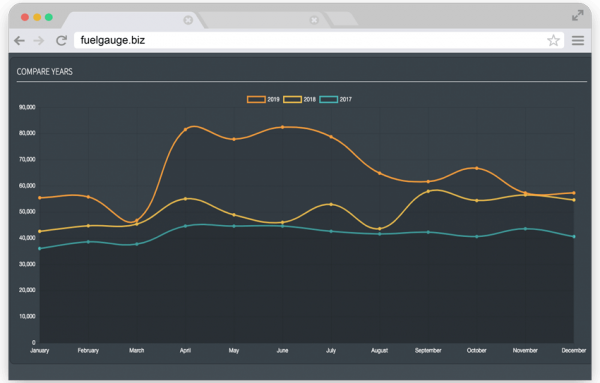The image size is (600, 383).
Task: Click the December axis label
Action: tap(574, 350)
